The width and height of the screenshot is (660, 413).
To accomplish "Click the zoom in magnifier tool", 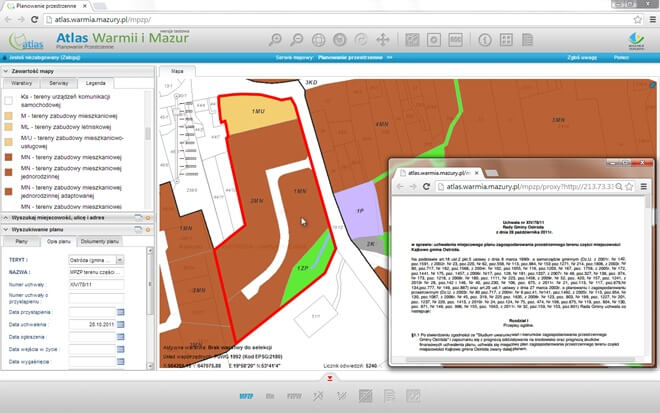I will coord(276,40).
